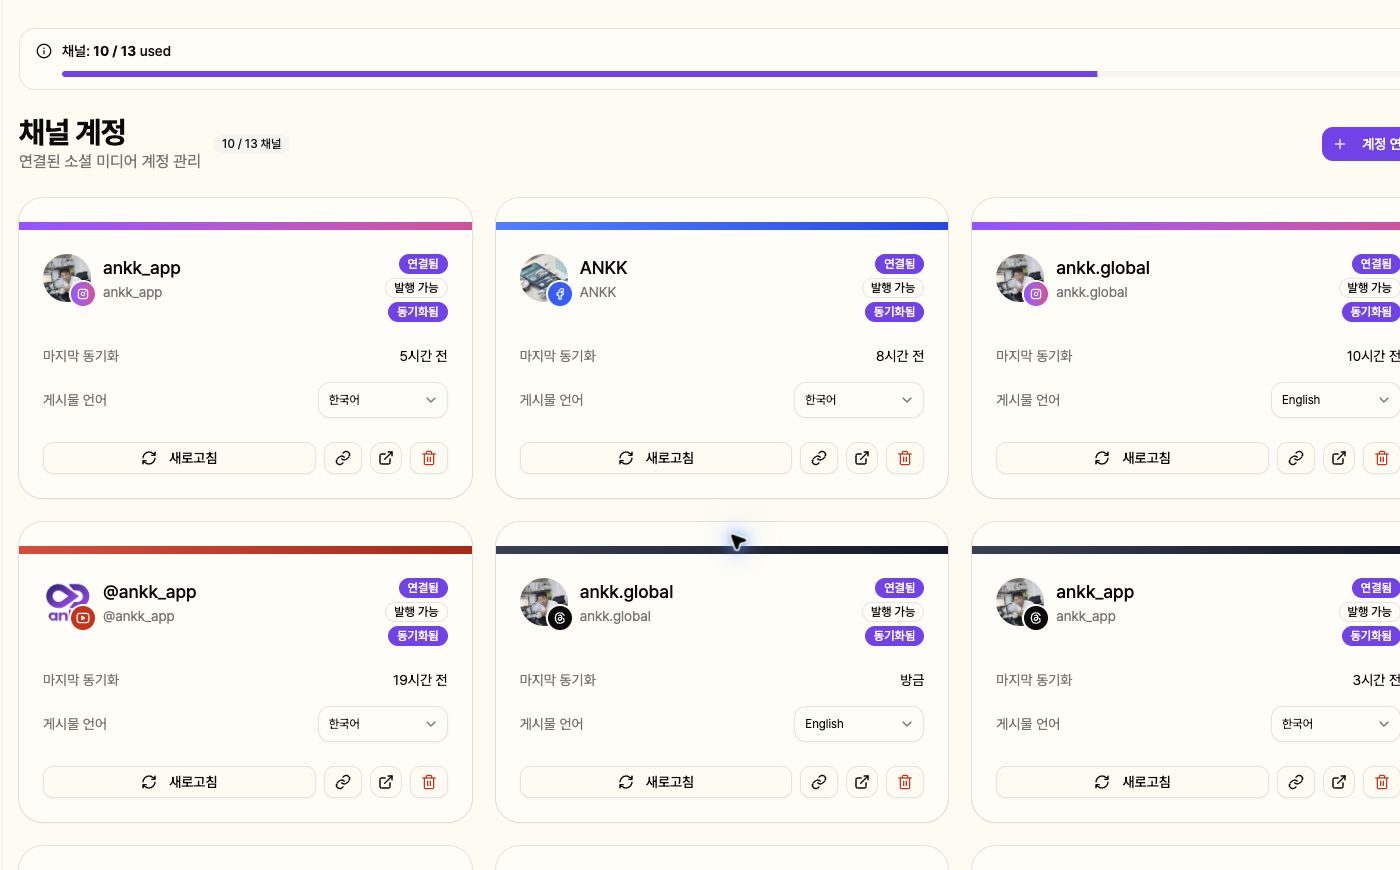
Task: Click the '5시간 전' last sync value
Action: coord(424,356)
